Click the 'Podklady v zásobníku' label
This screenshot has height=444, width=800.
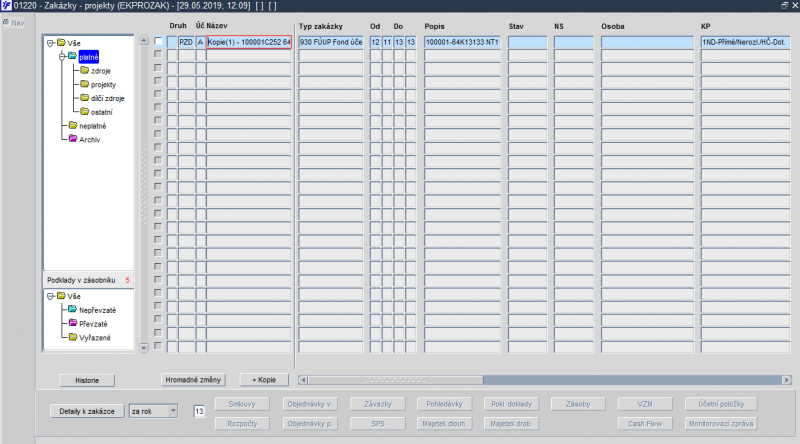[x=81, y=280]
